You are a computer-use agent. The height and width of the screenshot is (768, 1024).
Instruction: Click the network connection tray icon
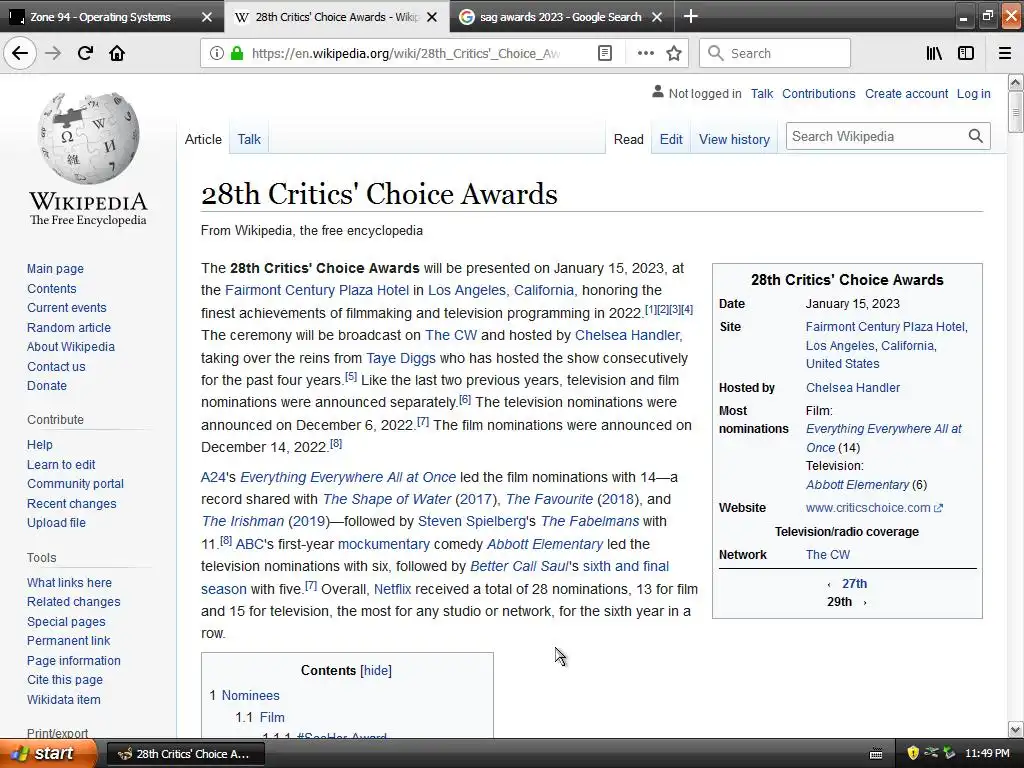tap(931, 753)
